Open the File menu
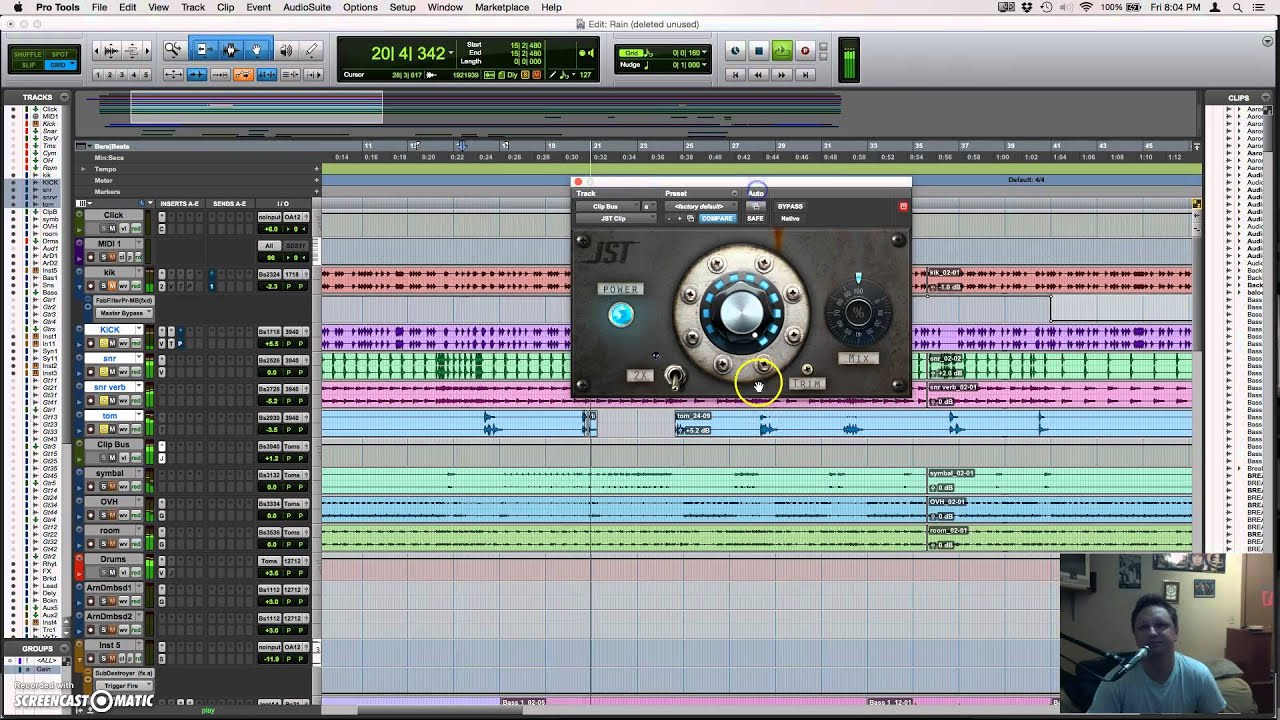This screenshot has height=720, width=1280. pyautogui.click(x=99, y=7)
